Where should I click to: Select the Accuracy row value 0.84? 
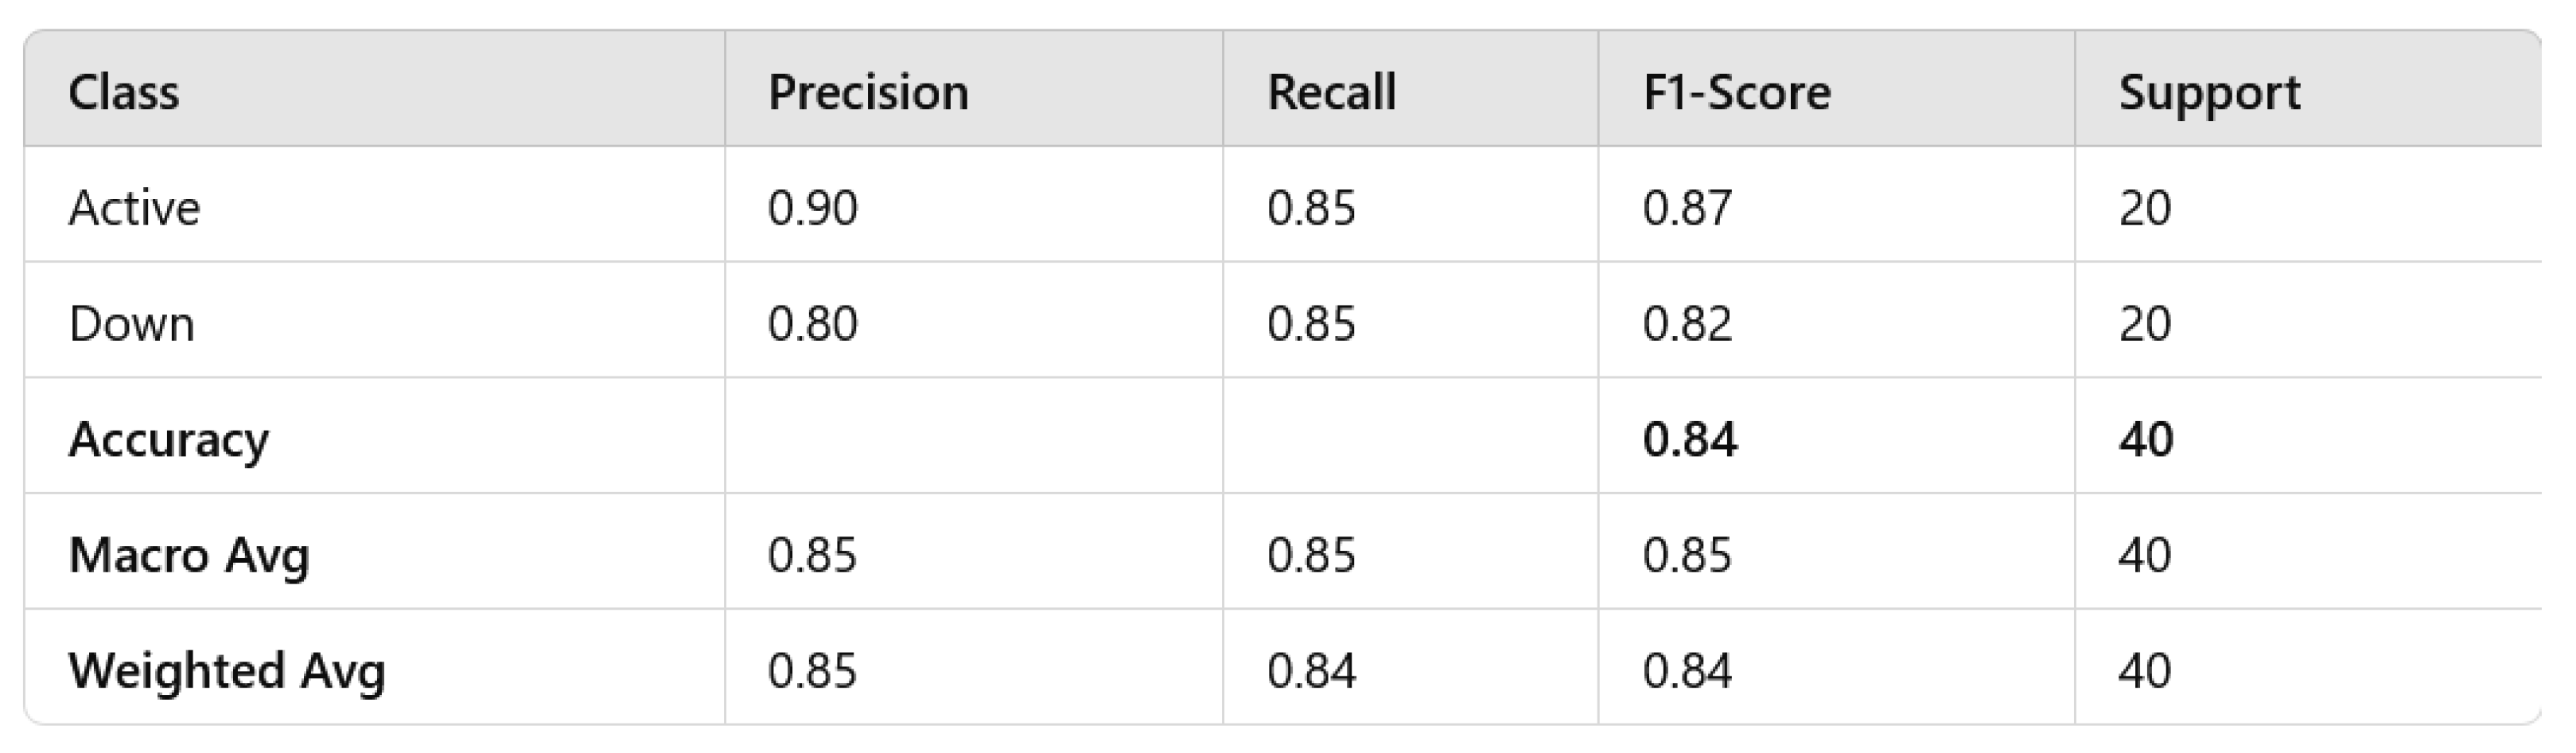click(x=1690, y=440)
